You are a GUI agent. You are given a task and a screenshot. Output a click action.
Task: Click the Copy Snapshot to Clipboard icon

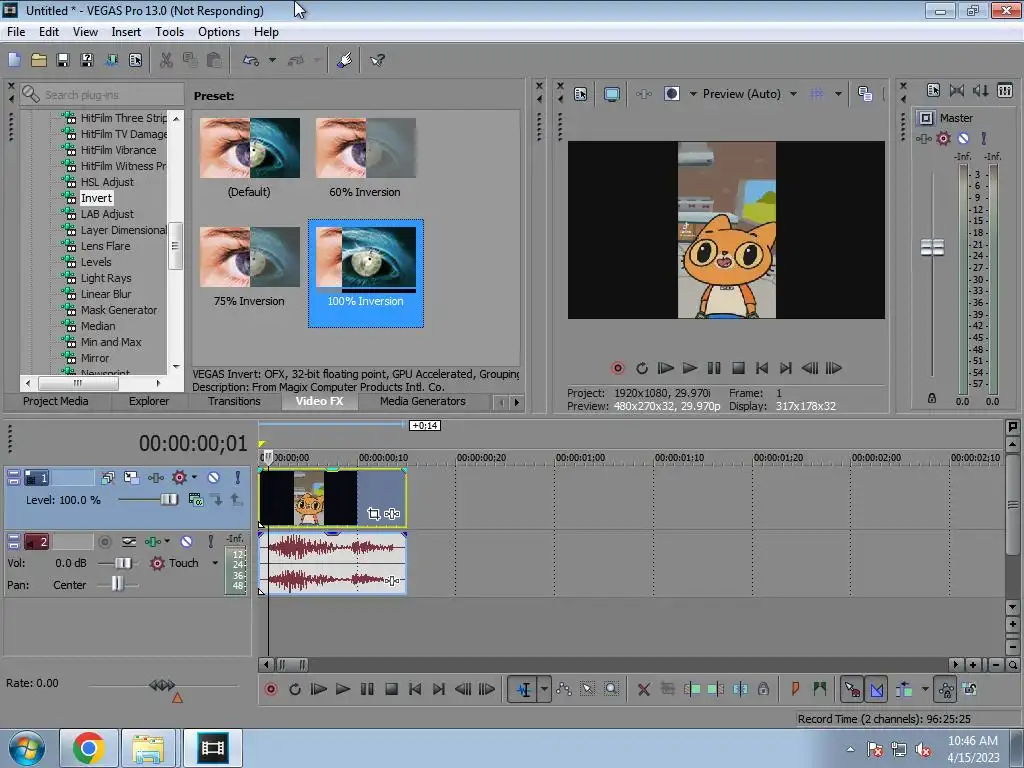click(865, 94)
